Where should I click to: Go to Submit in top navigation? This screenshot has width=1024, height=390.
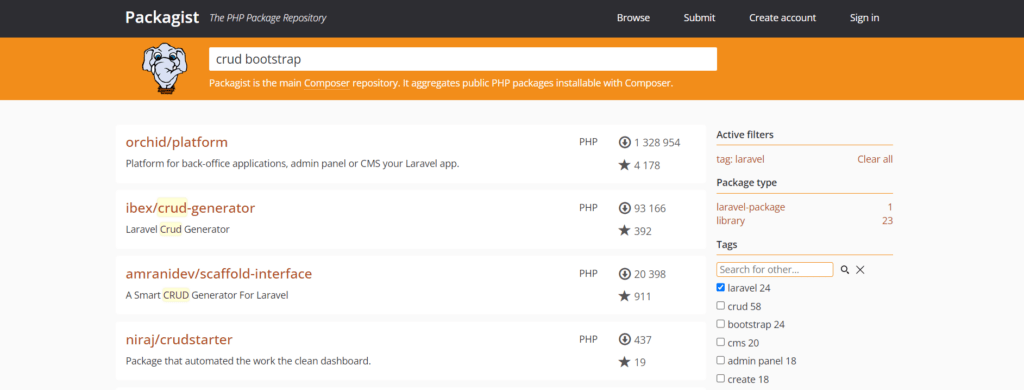pyautogui.click(x=699, y=18)
